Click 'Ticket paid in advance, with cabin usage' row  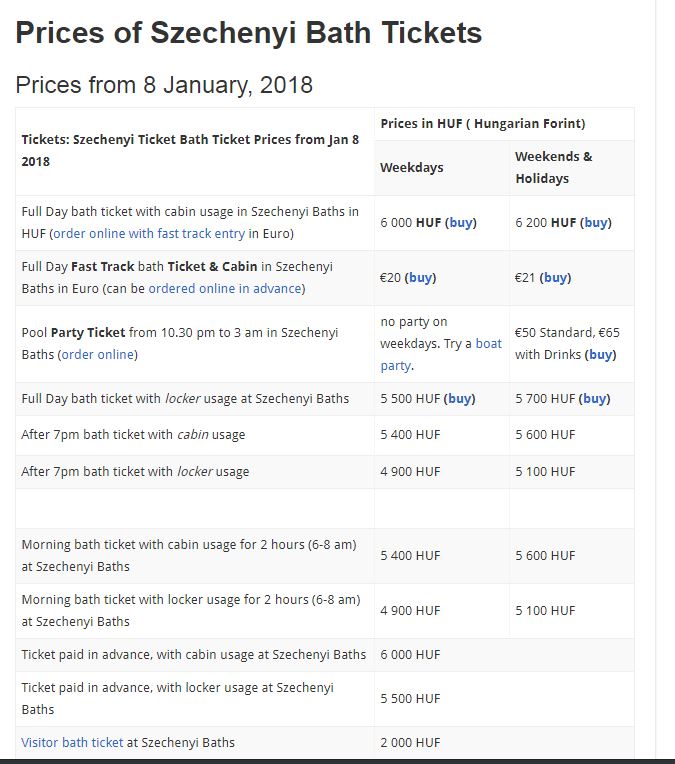tap(325, 655)
